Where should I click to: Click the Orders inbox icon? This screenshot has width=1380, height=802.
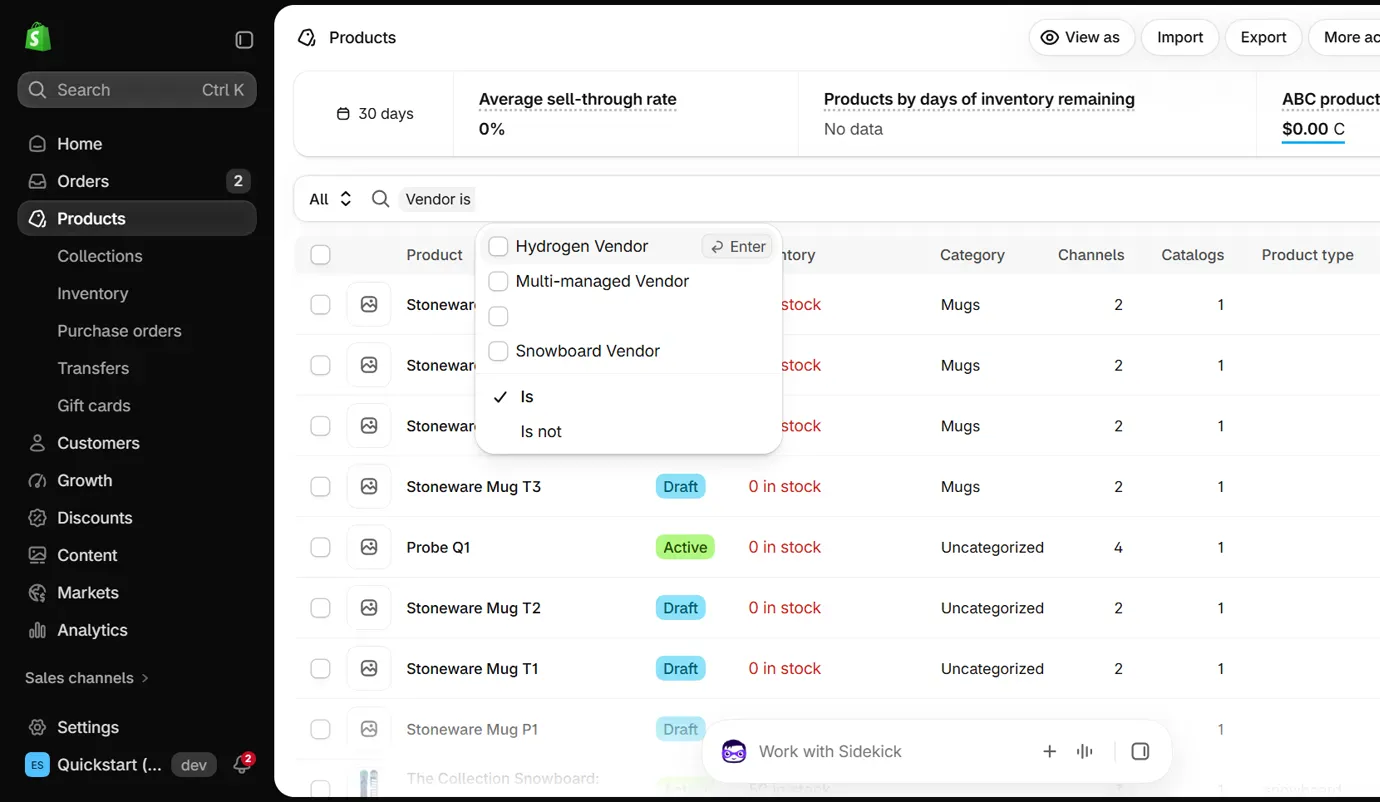point(37,181)
